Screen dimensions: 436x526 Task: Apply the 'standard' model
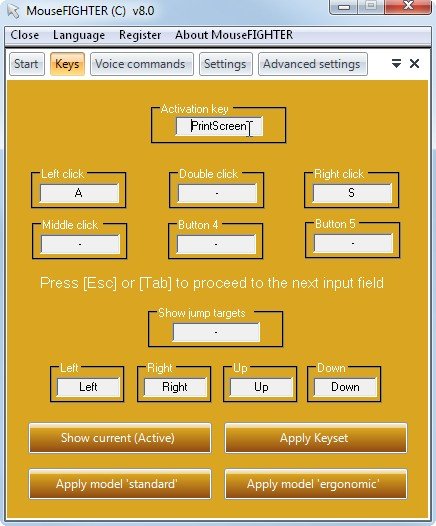pos(120,484)
